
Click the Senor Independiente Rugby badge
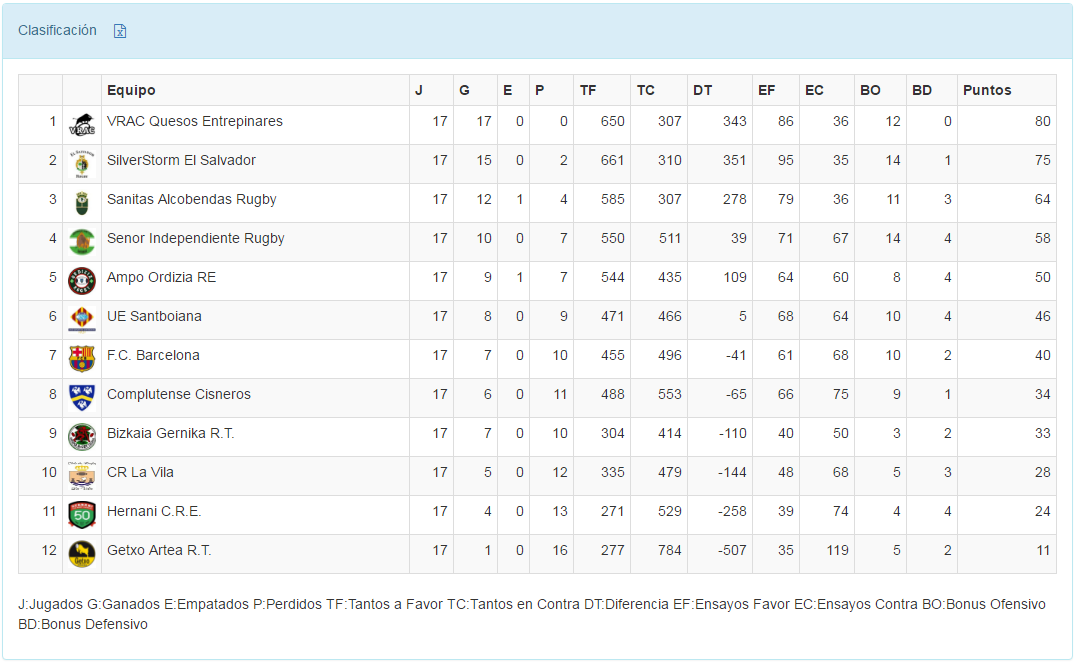[82, 242]
